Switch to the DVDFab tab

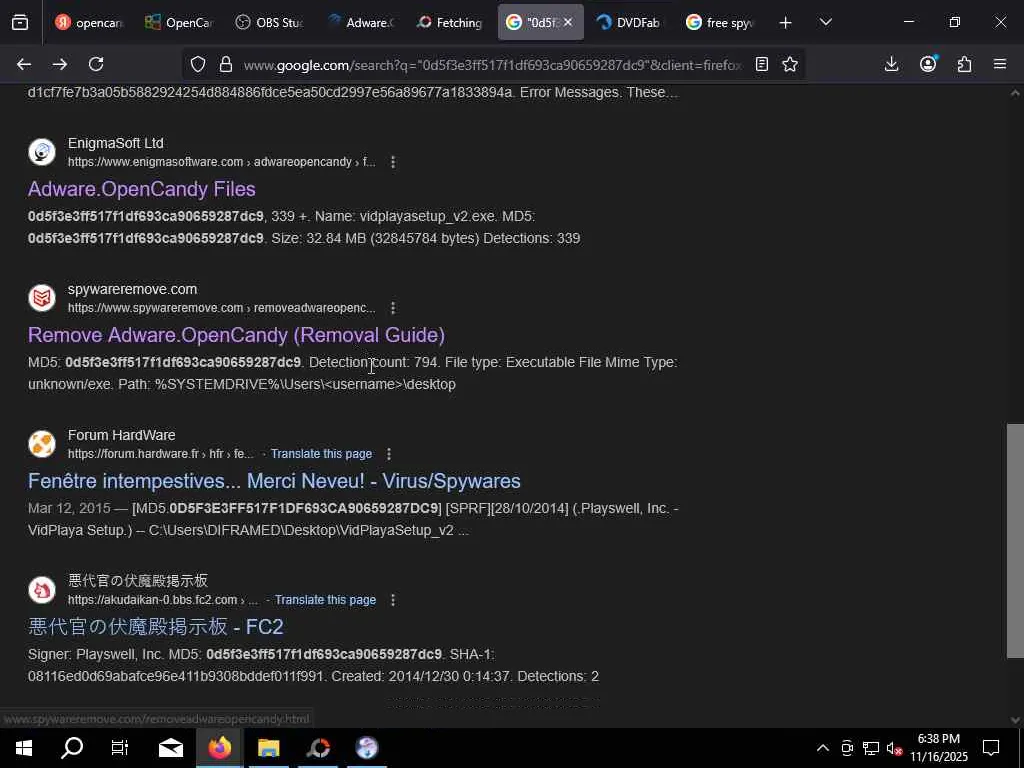630,23
